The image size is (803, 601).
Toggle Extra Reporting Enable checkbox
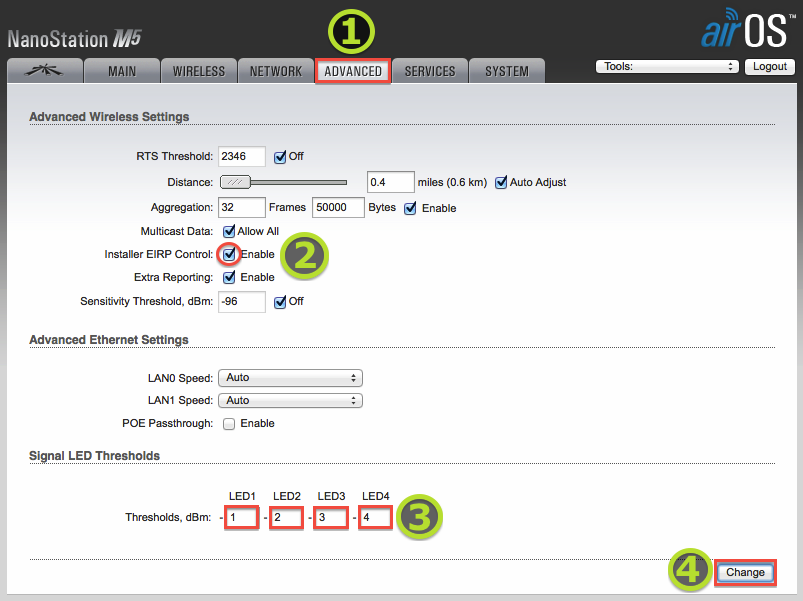(229, 277)
